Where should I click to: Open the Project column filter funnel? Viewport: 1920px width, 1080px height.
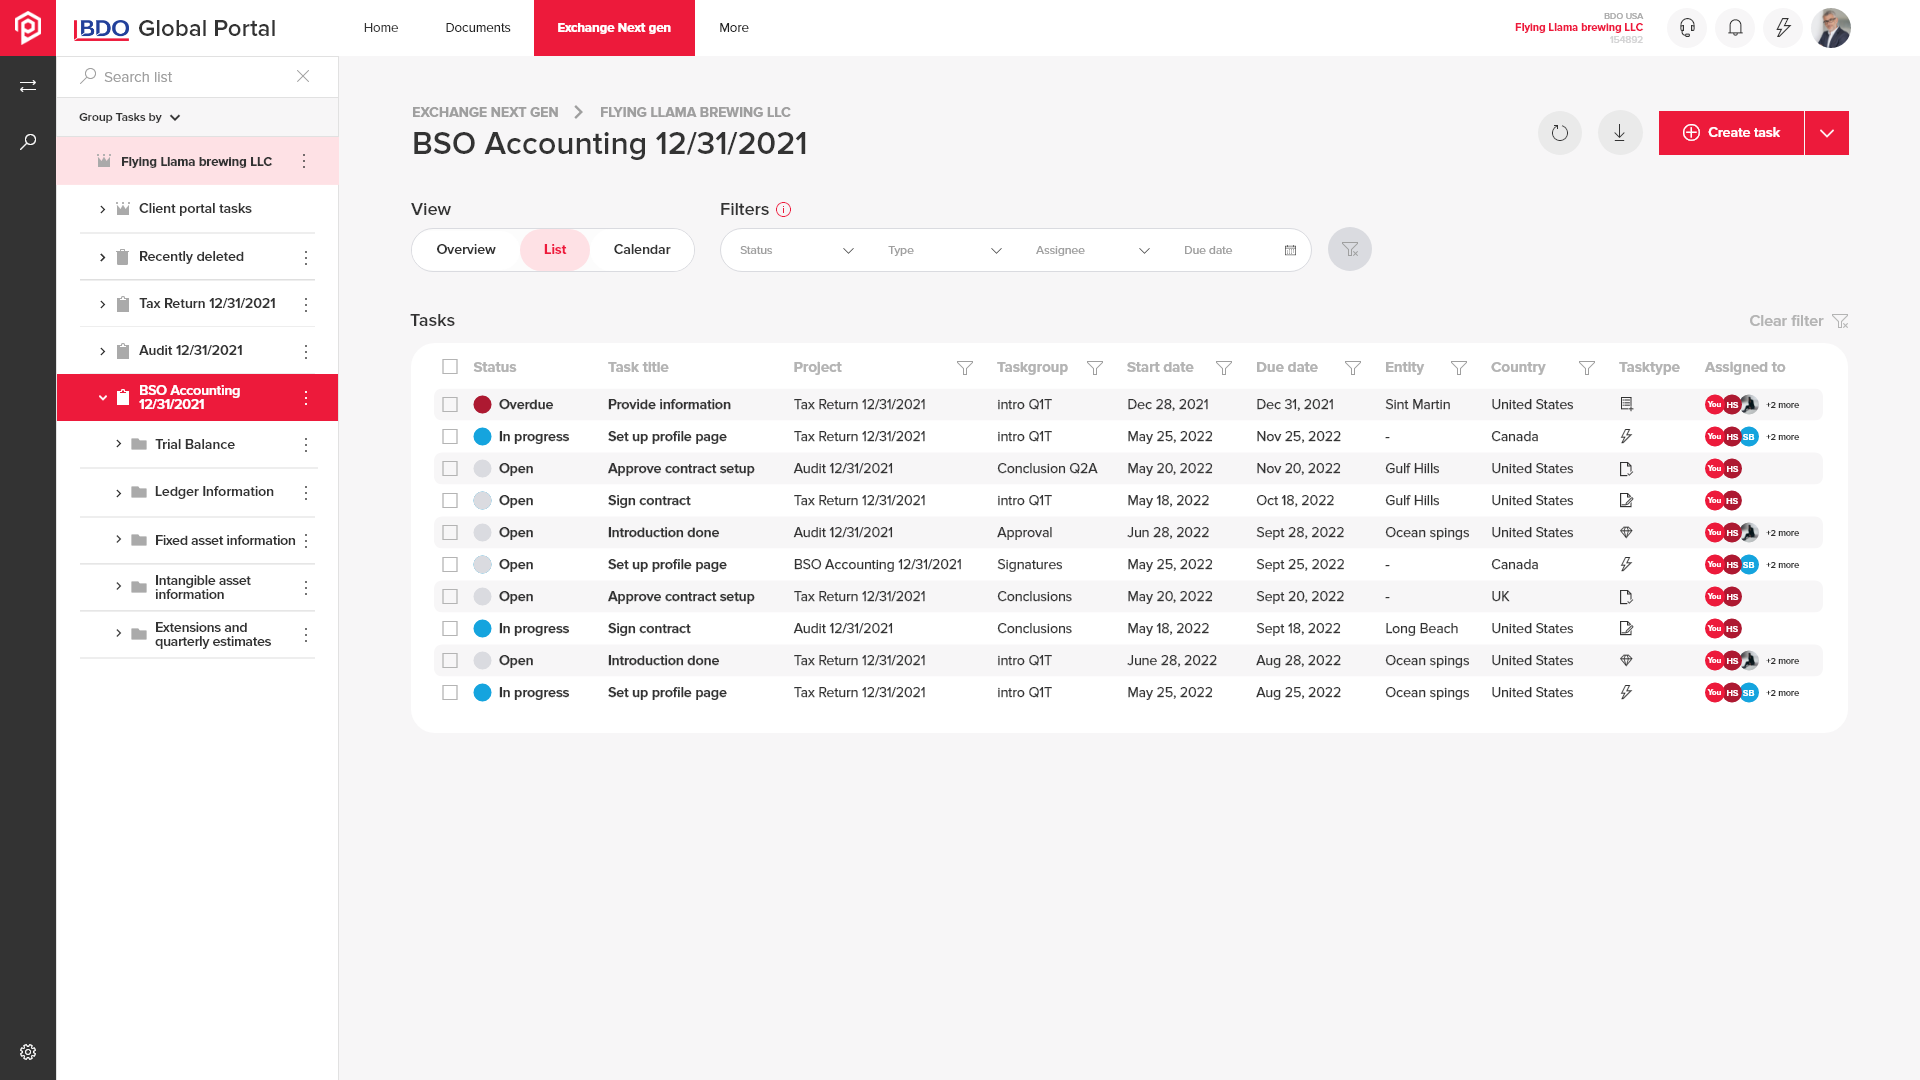pyautogui.click(x=965, y=368)
